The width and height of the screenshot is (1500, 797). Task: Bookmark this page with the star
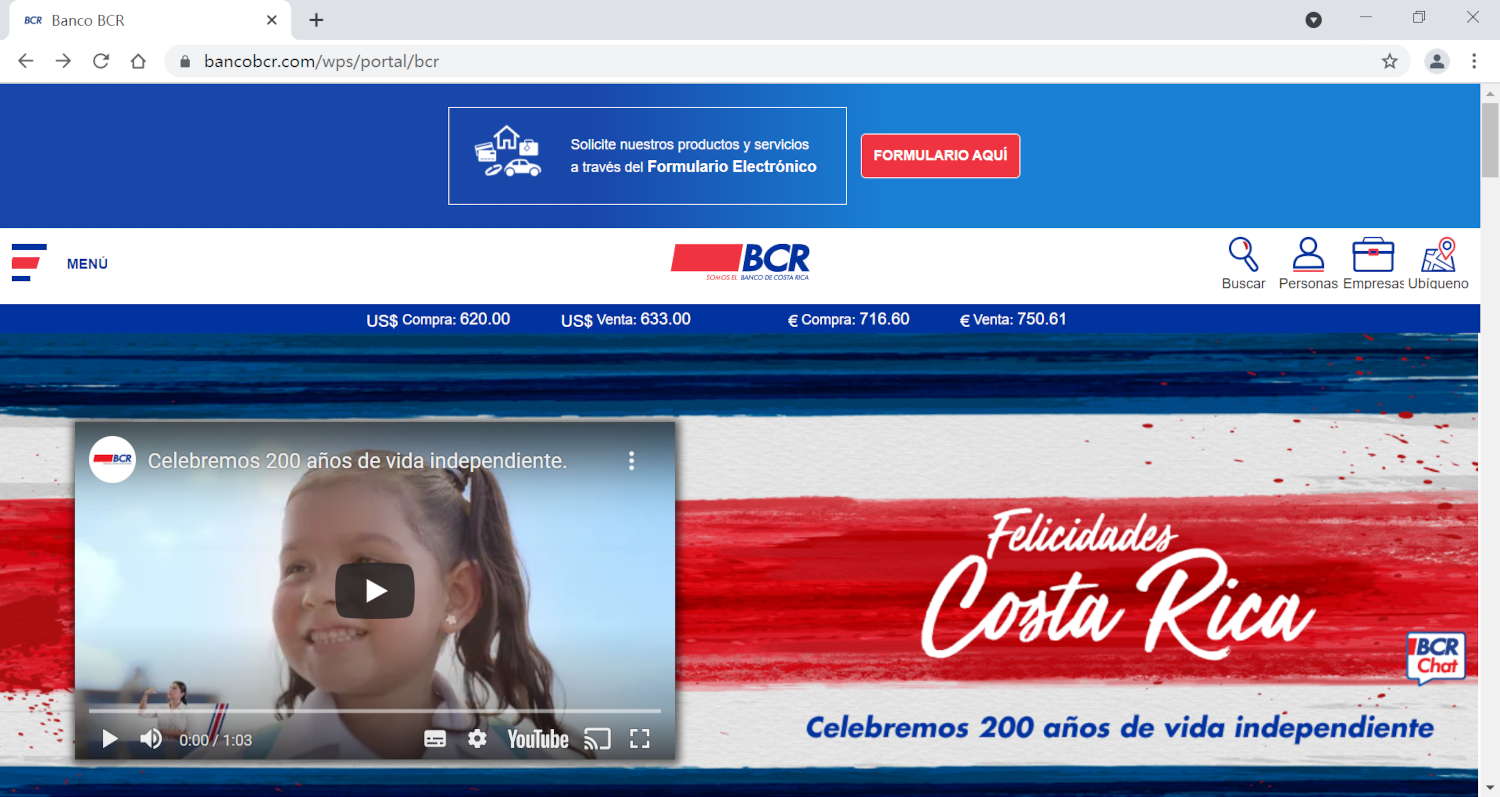1389,61
